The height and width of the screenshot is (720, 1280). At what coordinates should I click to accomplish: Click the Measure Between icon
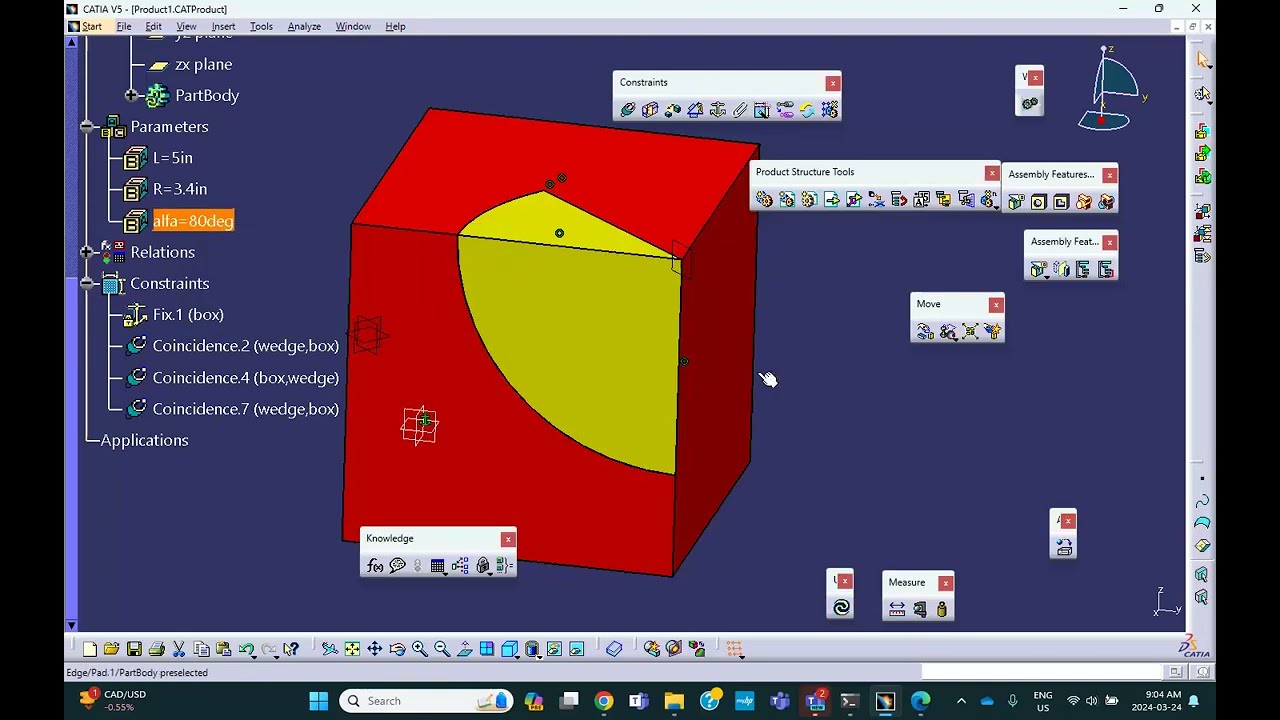(897, 609)
